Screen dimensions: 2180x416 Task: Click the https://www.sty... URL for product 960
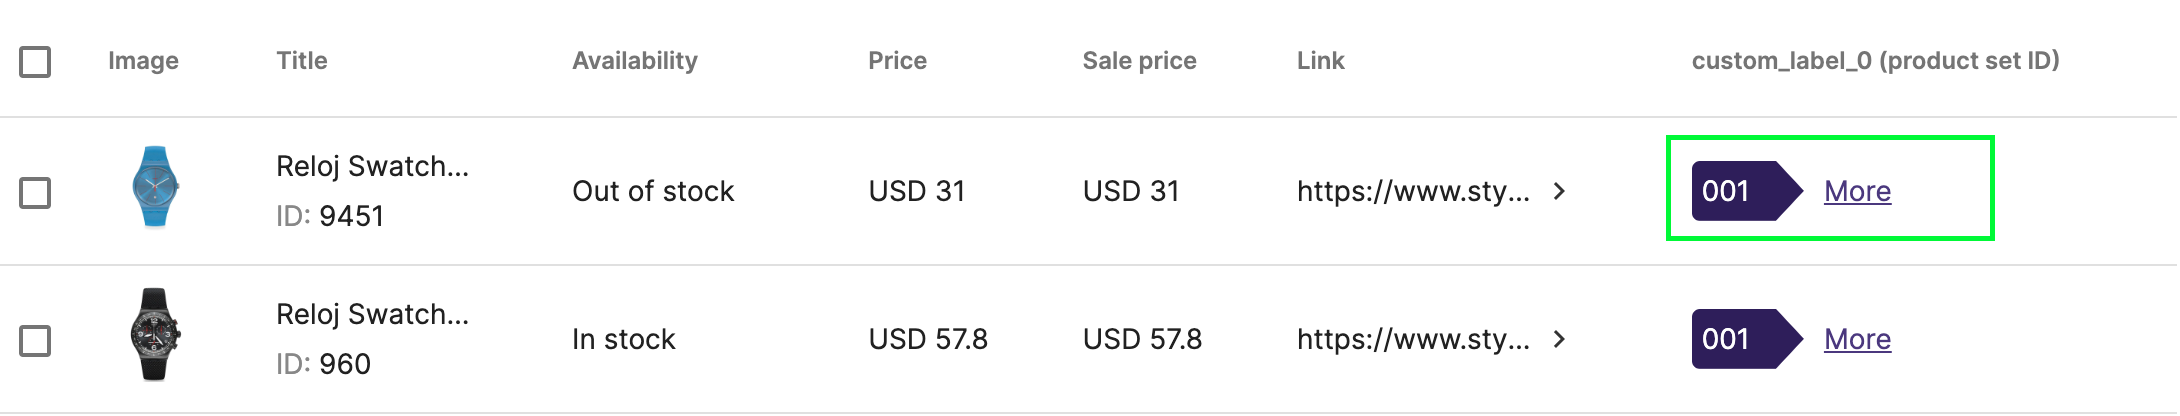pos(1413,339)
